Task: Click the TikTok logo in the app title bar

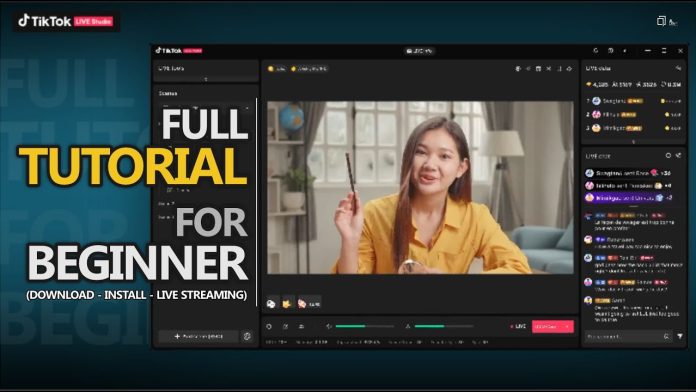Action: coord(178,51)
